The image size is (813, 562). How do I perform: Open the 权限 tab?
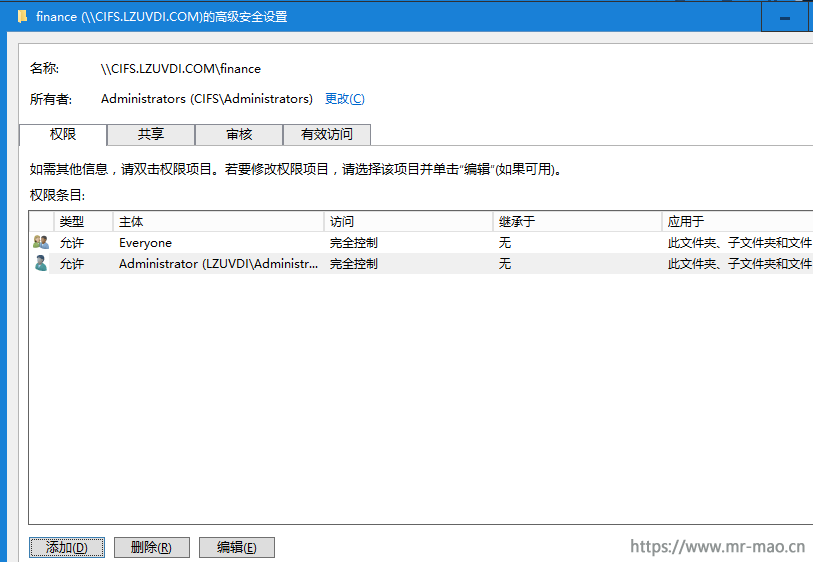coord(63,135)
